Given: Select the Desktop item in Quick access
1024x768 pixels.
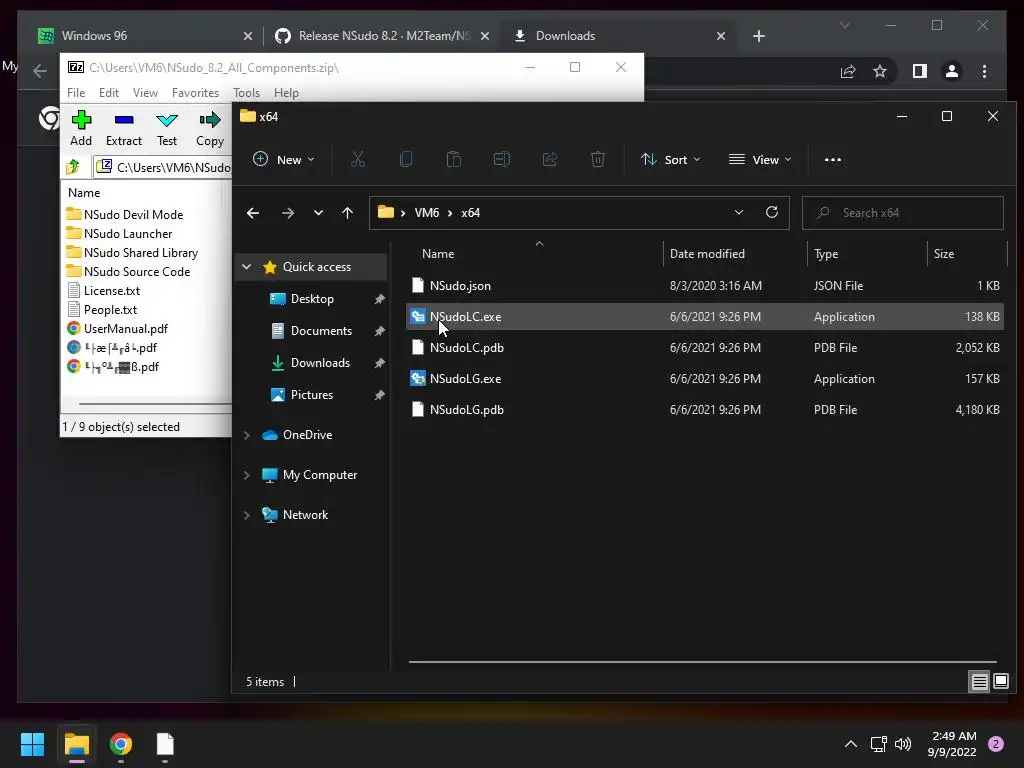Looking at the screenshot, I should click(312, 299).
